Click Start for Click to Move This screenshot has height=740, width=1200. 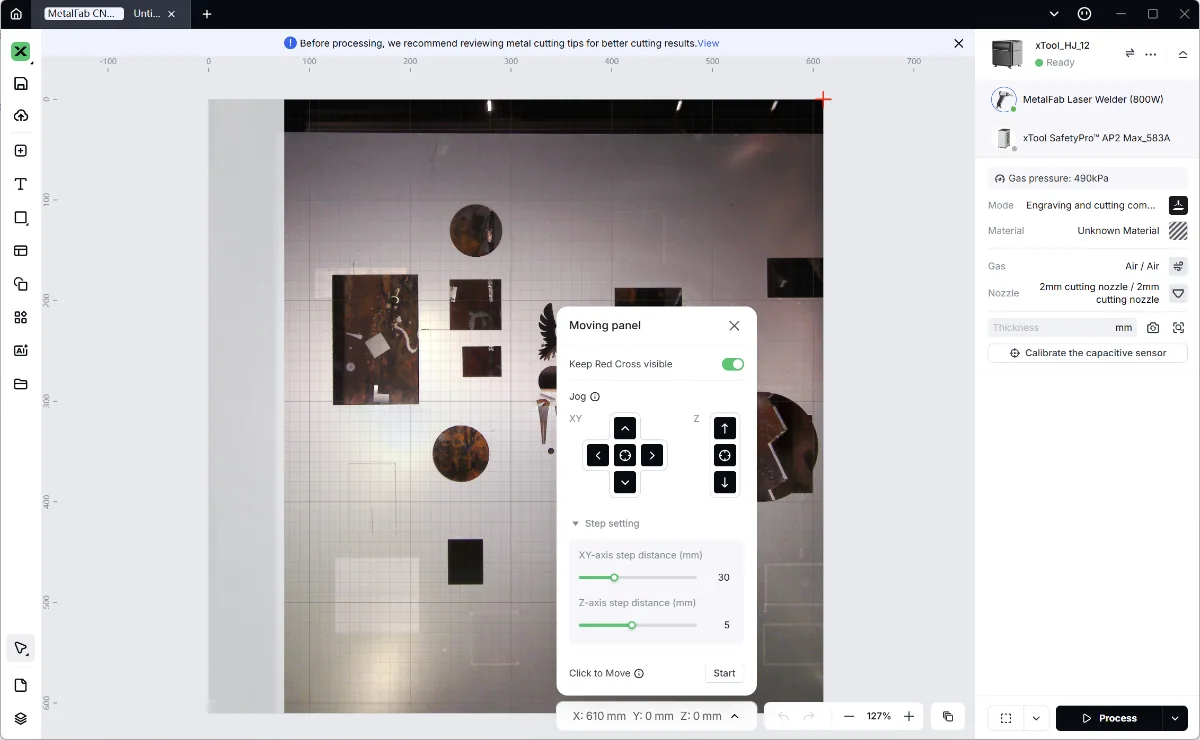pos(725,673)
